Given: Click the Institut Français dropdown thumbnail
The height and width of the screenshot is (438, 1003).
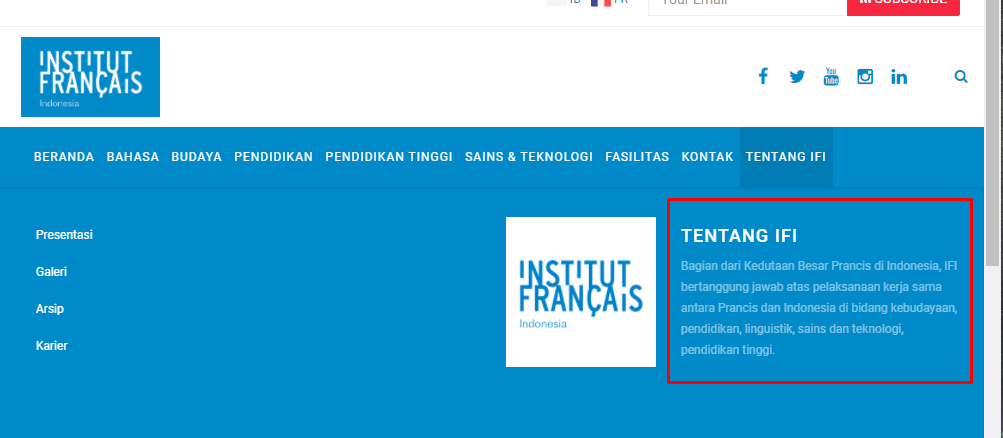Looking at the screenshot, I should (581, 292).
